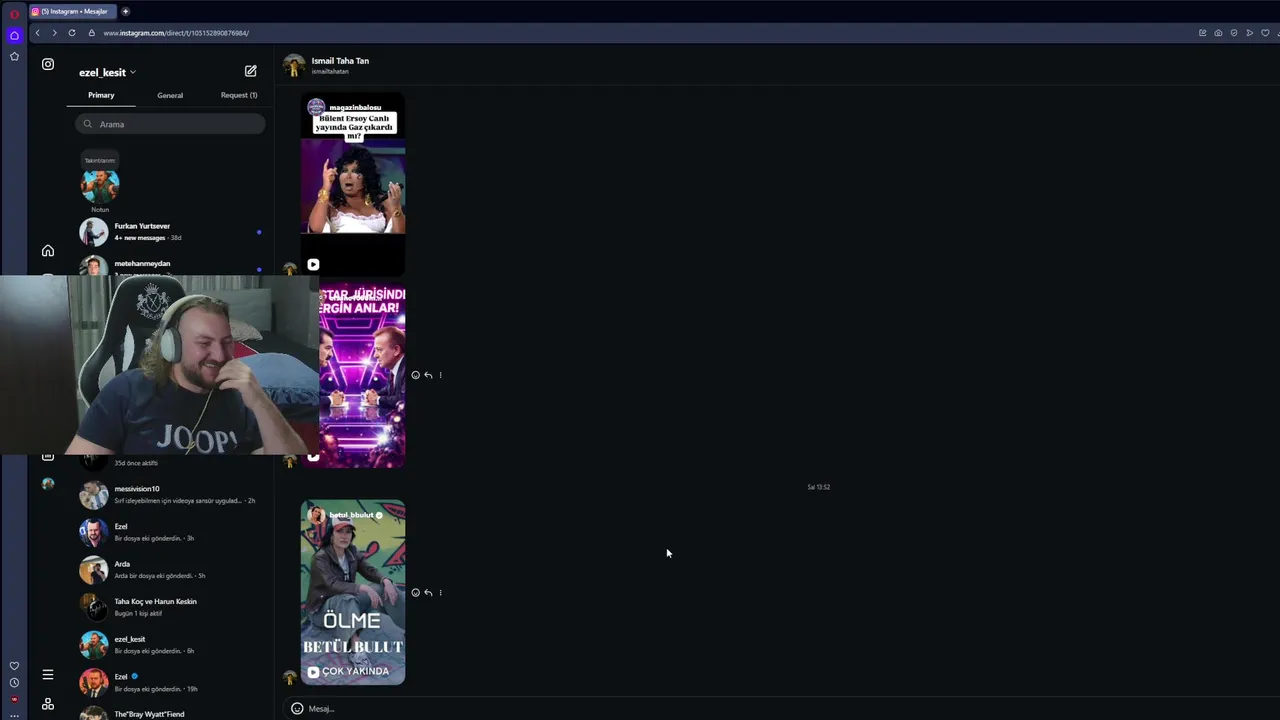Click the magazinbalosu account name on reel

354,107
